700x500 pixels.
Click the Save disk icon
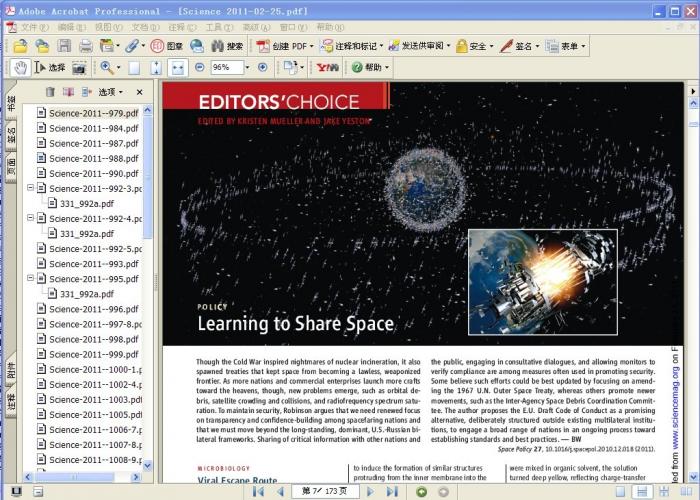click(x=63, y=46)
